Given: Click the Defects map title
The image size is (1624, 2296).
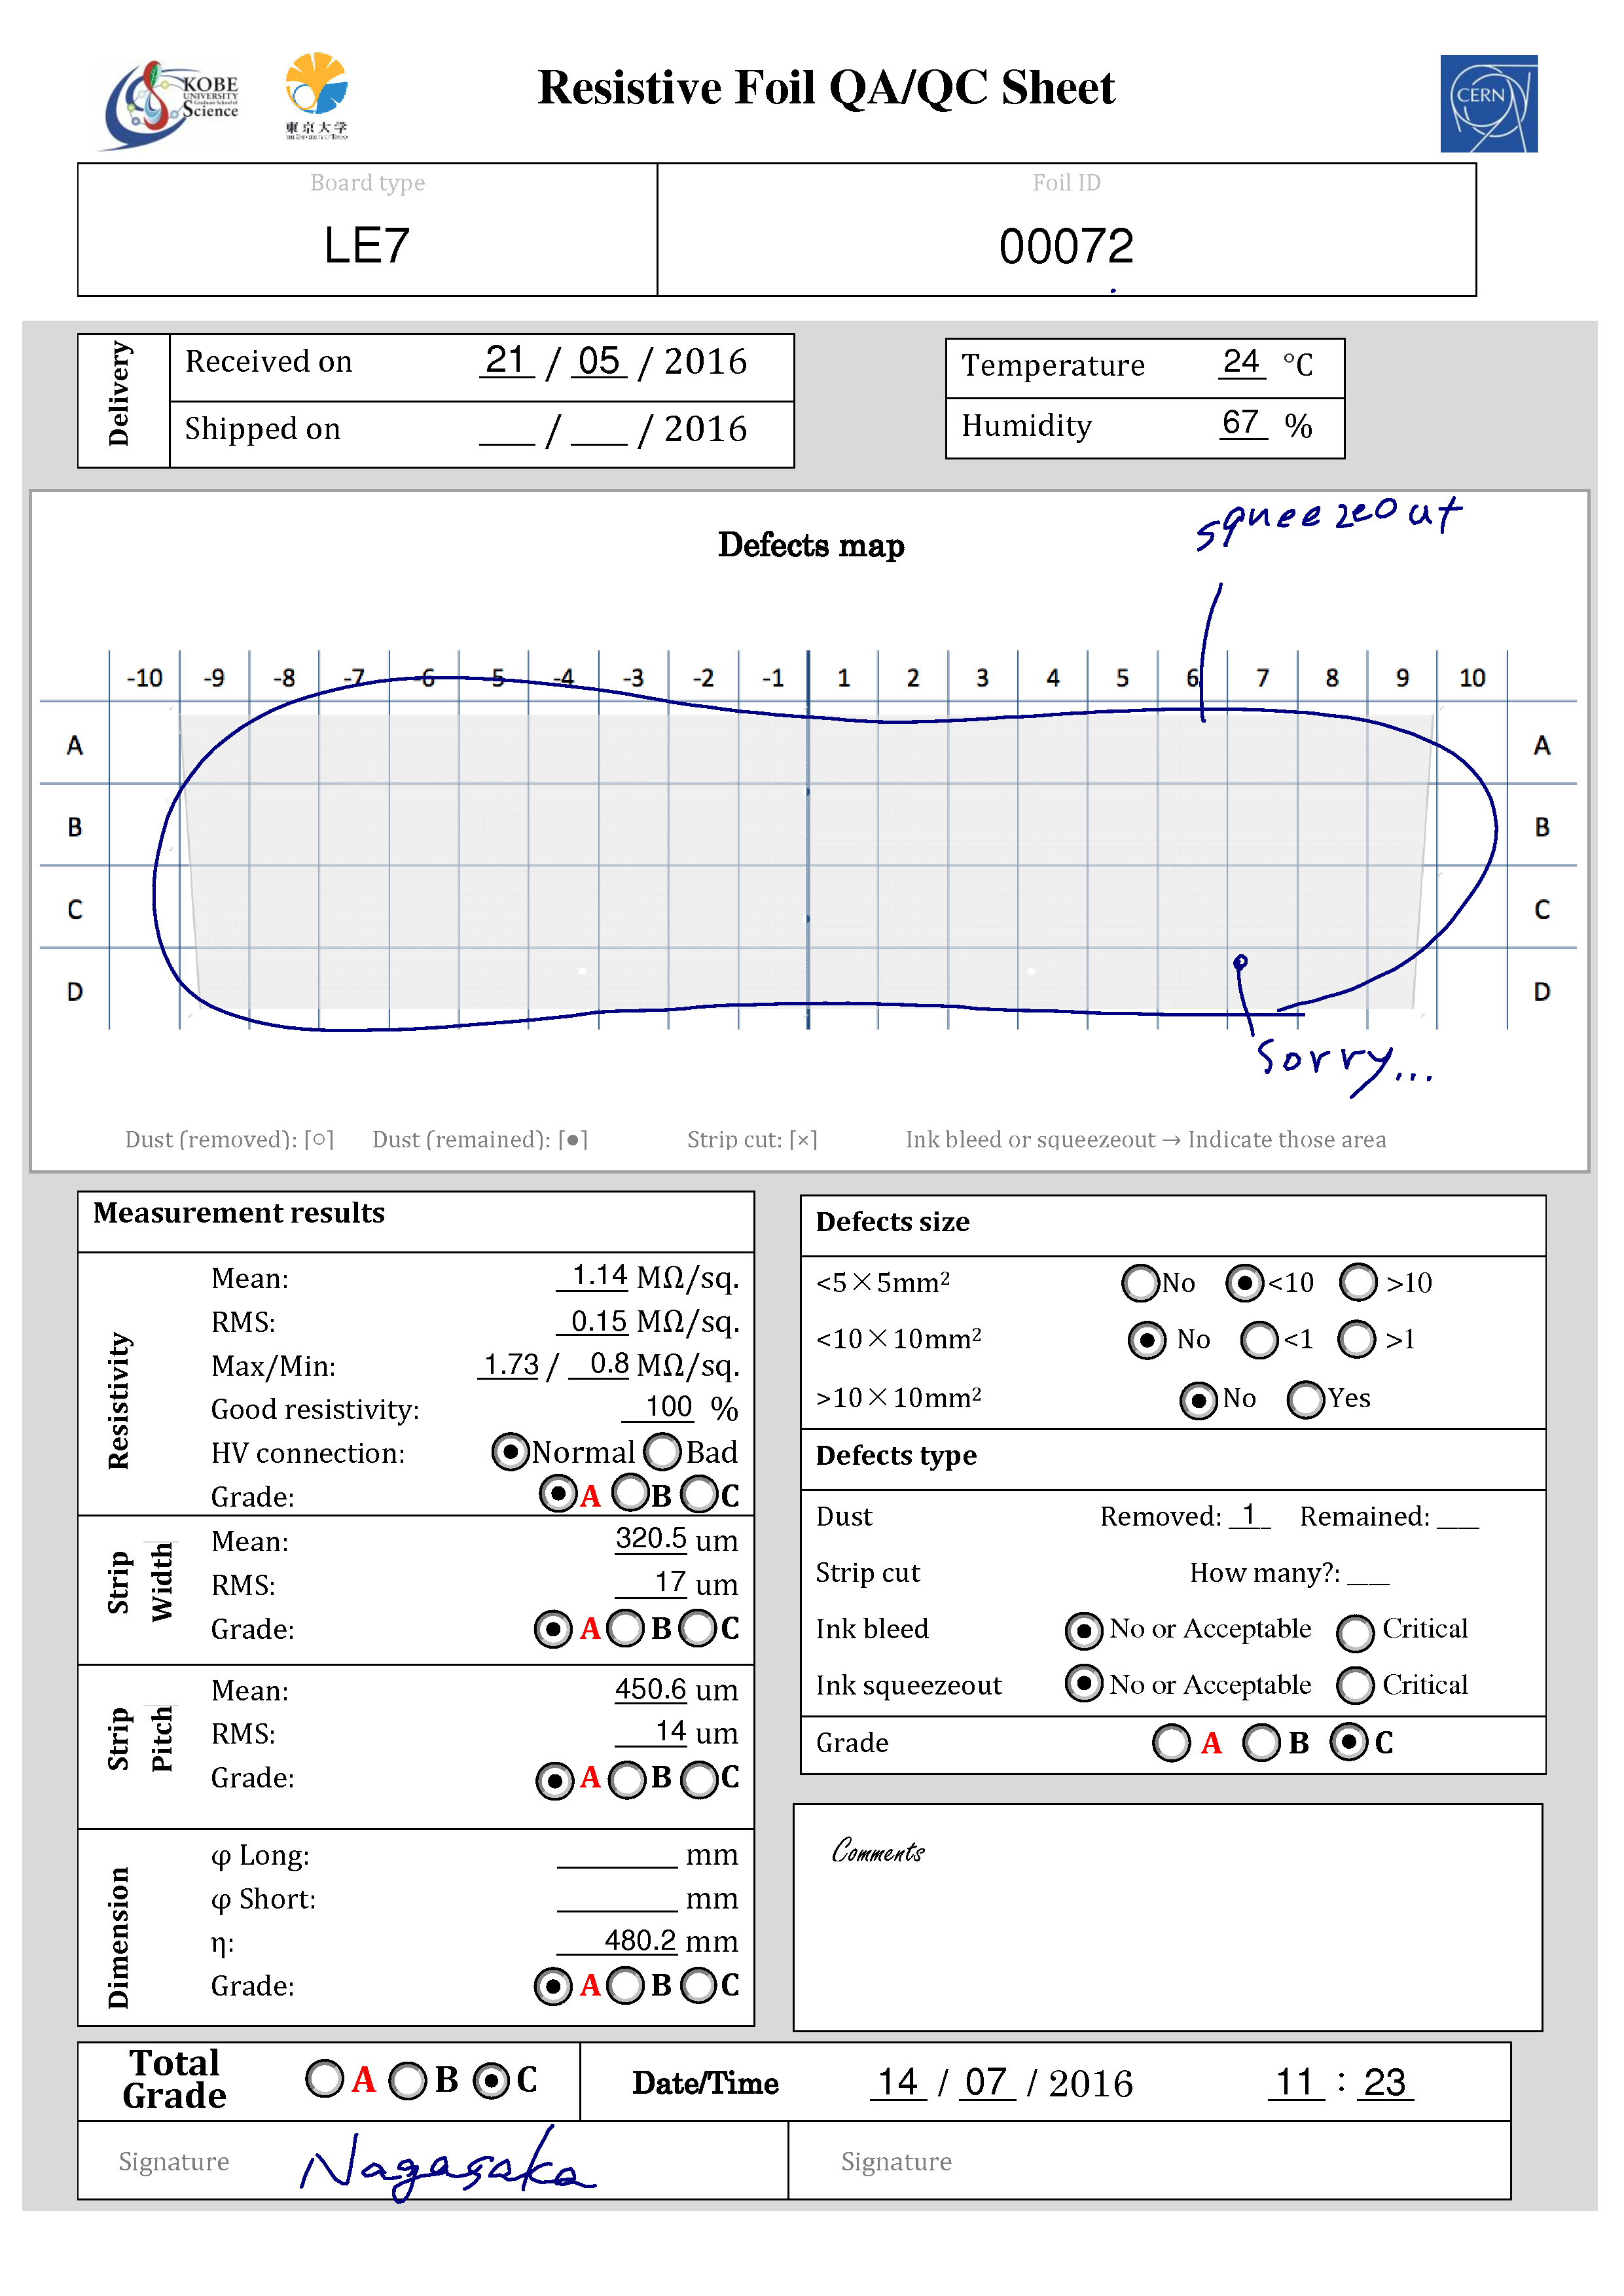Looking at the screenshot, I should [x=811, y=546].
